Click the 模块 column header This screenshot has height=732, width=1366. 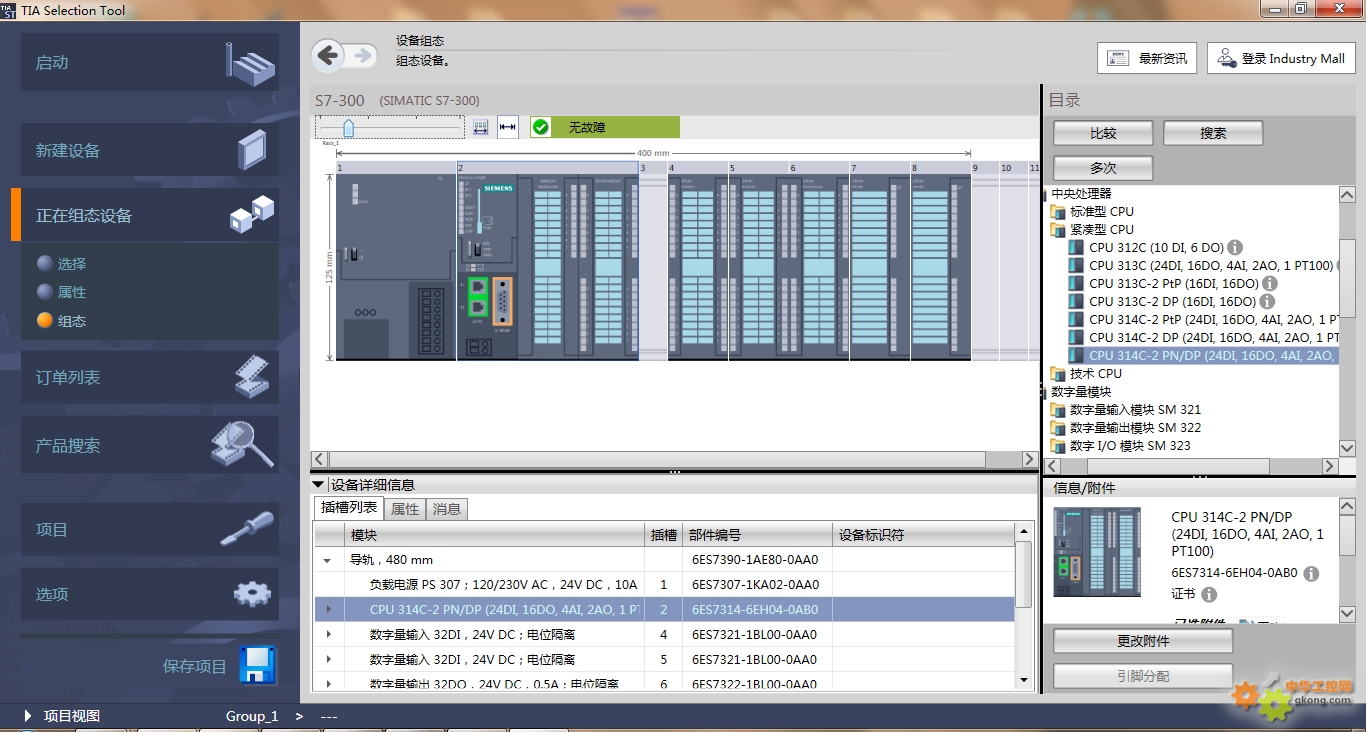click(x=495, y=535)
